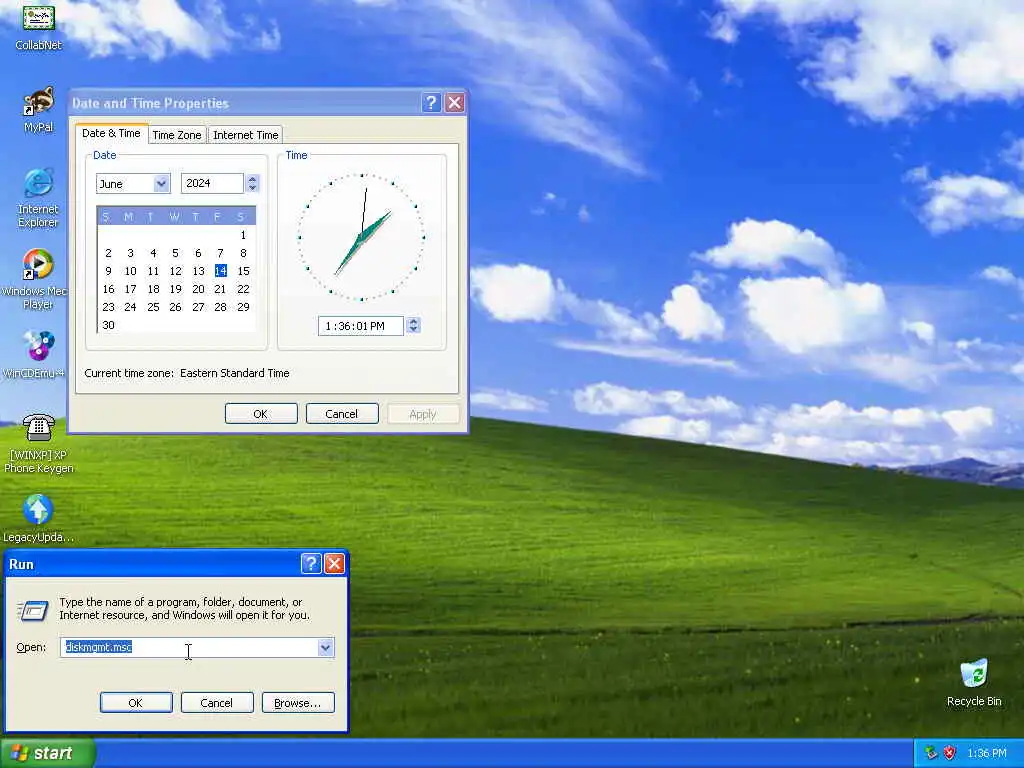
Task: Open the CollabNet desktop icon
Action: pos(39,26)
